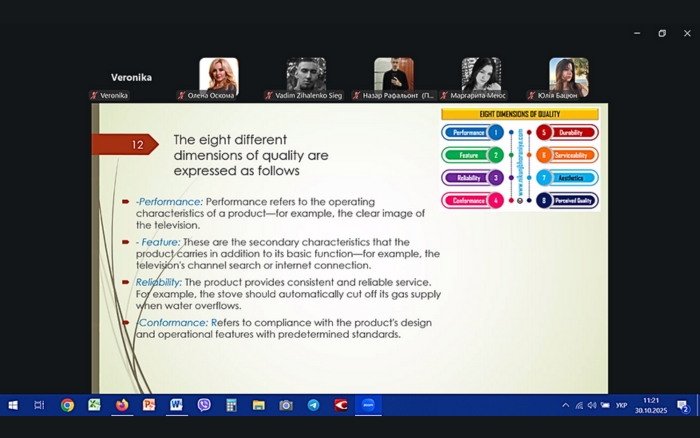Launch Excel from the taskbar
The height and width of the screenshot is (438, 700).
pos(94,405)
